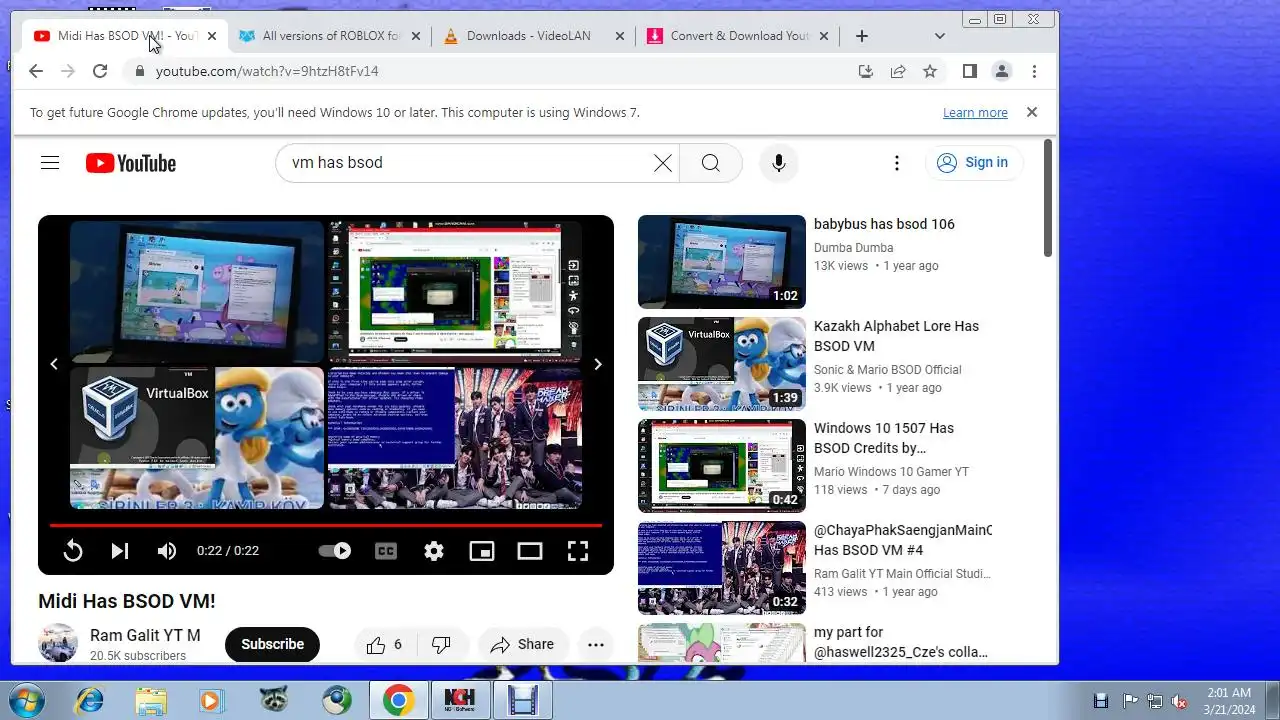The image size is (1280, 720).
Task: Click the red video progress bar
Action: (x=326, y=525)
